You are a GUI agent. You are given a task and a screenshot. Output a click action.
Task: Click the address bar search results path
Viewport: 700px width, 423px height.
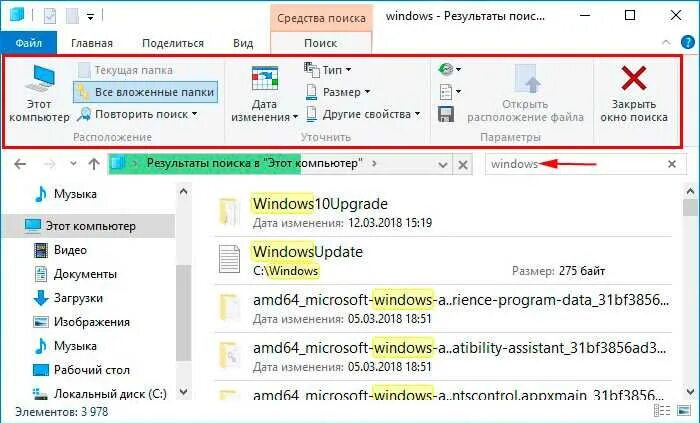(254, 163)
